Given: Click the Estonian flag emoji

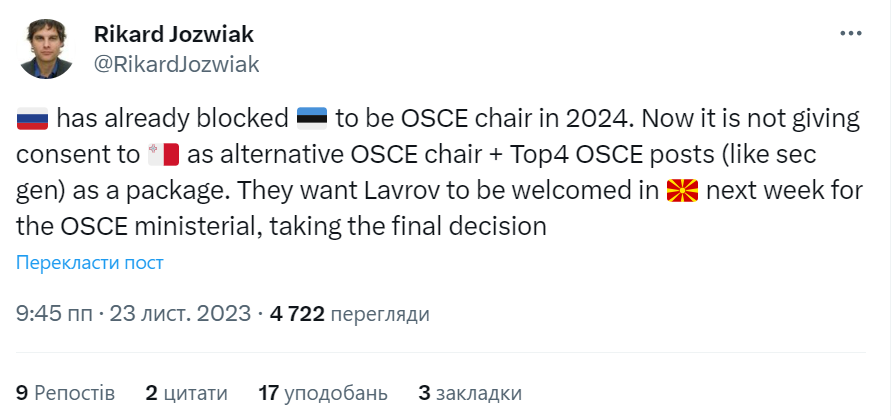Looking at the screenshot, I should coord(311,120).
